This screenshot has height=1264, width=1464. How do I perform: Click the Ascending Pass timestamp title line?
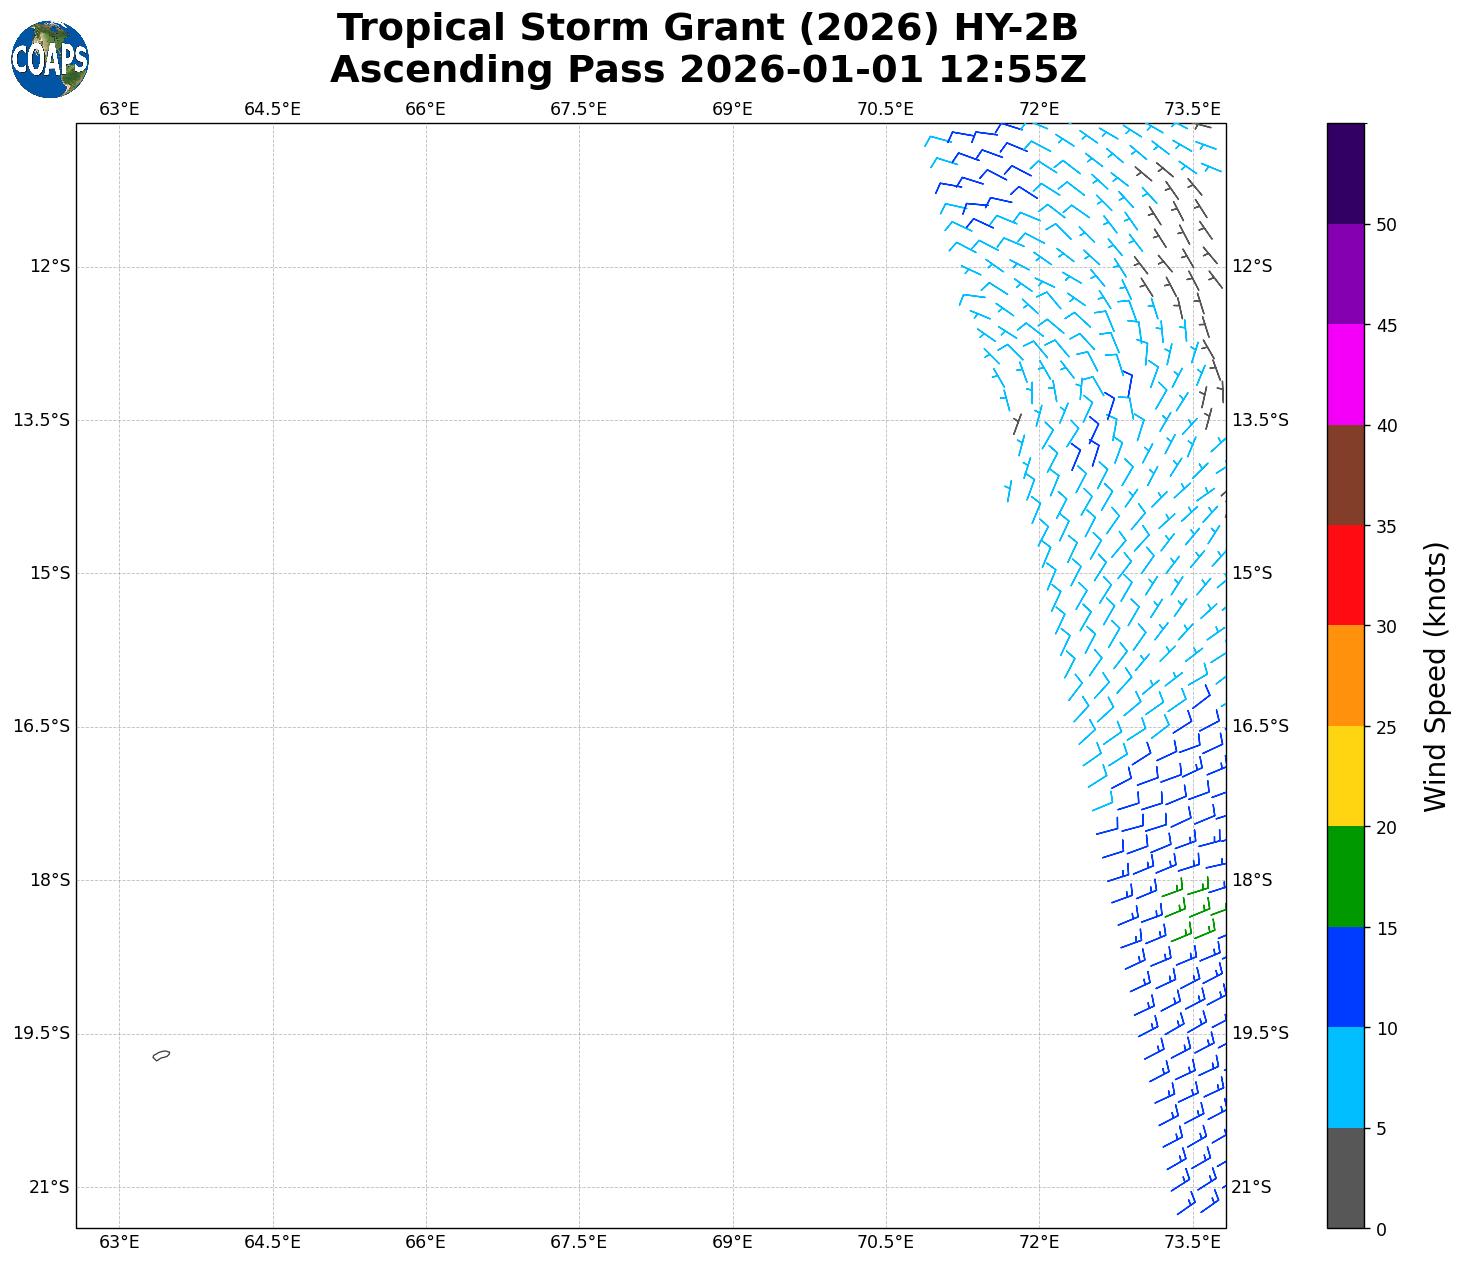(707, 70)
